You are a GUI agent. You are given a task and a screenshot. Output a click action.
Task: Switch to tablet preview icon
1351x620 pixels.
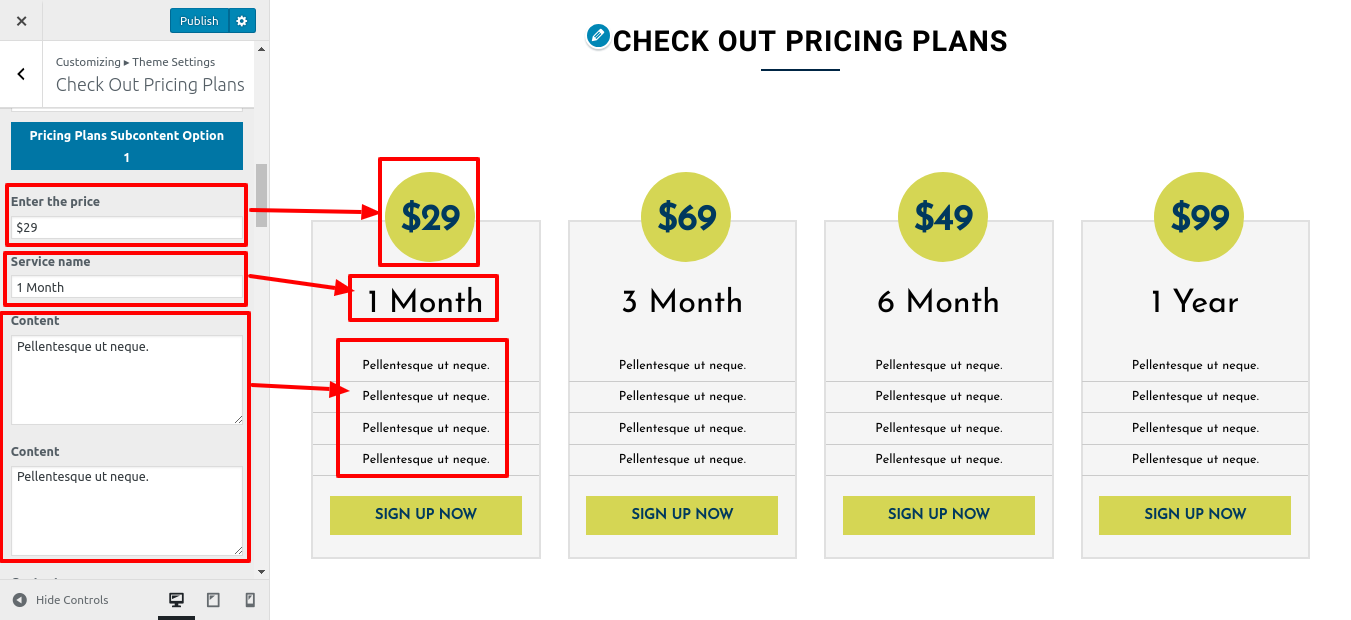pos(213,600)
